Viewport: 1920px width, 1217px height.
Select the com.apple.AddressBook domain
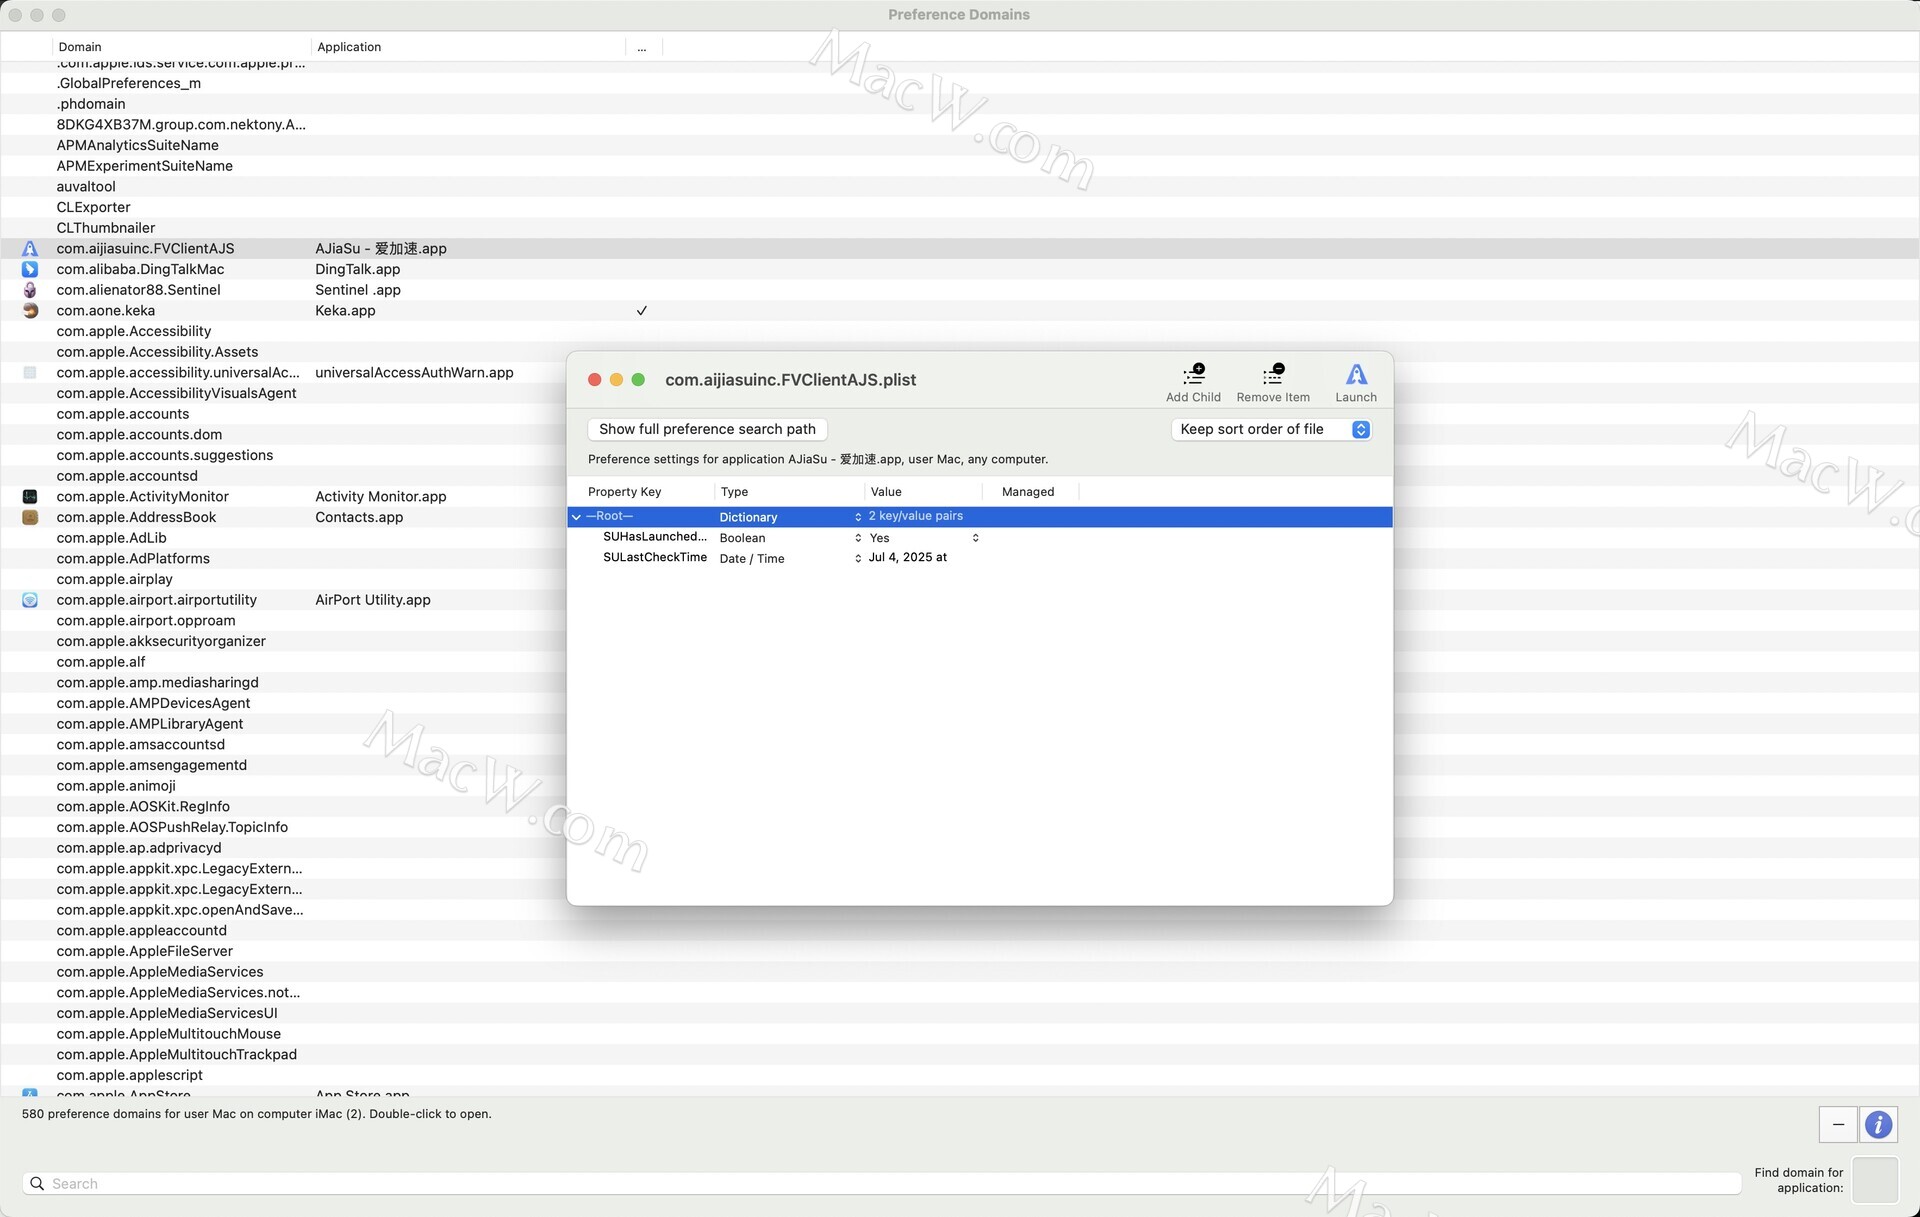[x=136, y=518]
